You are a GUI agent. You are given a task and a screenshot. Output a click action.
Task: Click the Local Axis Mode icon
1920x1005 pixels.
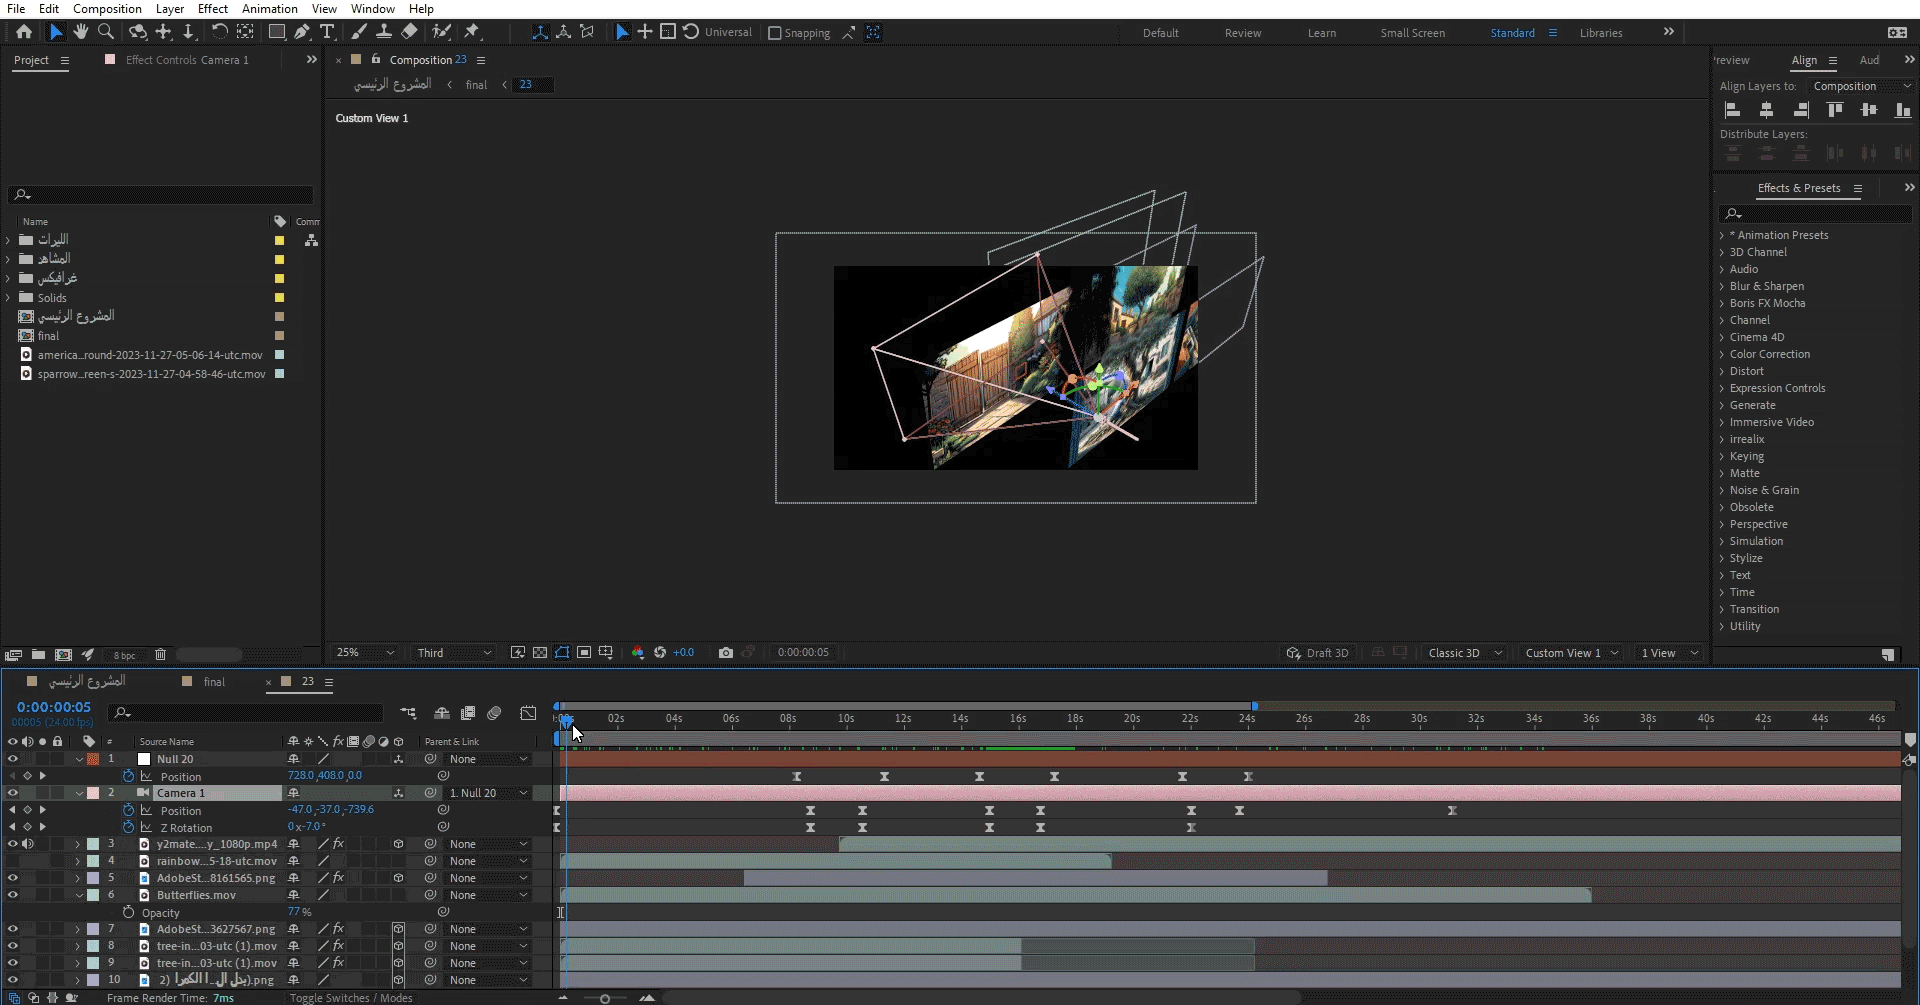(x=540, y=32)
